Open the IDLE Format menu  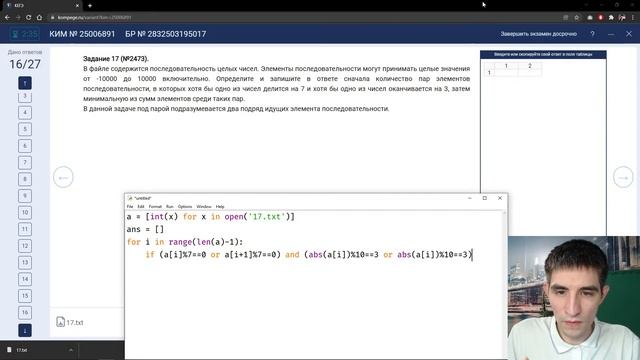pyautogui.click(x=155, y=207)
